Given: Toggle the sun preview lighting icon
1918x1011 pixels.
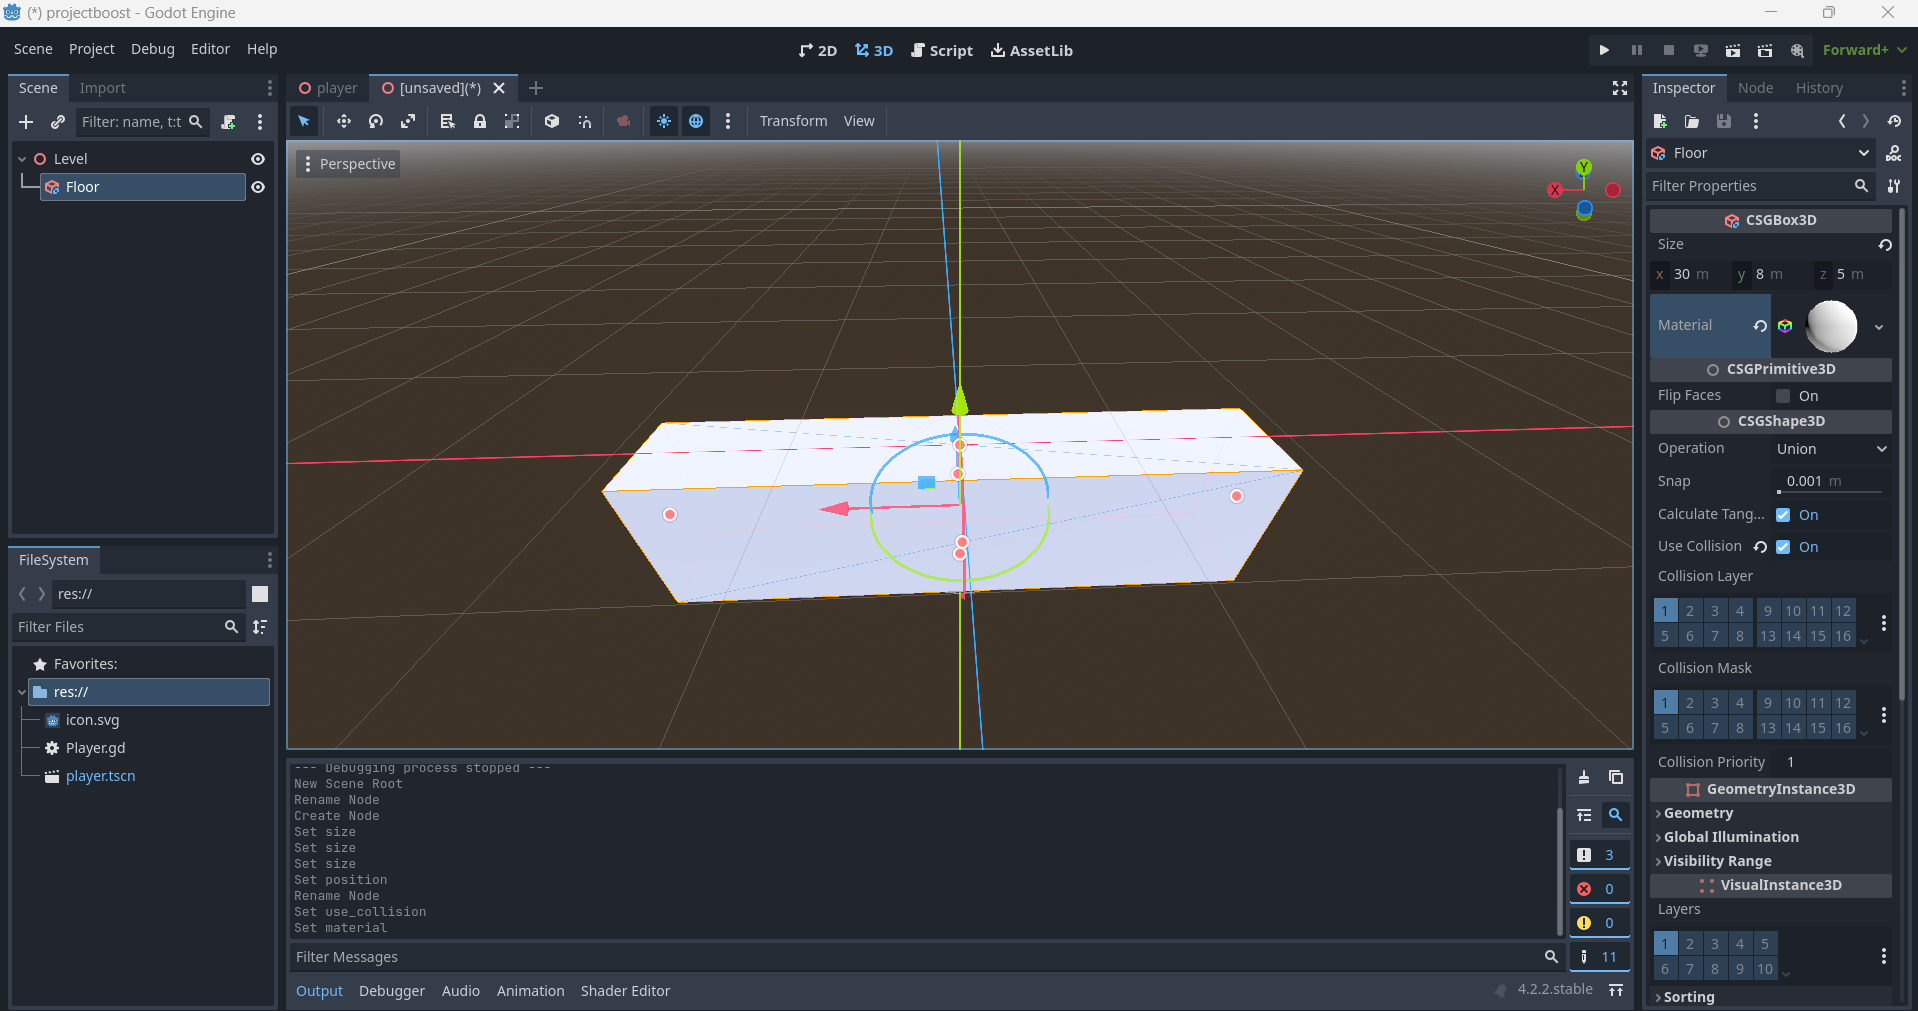Looking at the screenshot, I should (x=664, y=121).
